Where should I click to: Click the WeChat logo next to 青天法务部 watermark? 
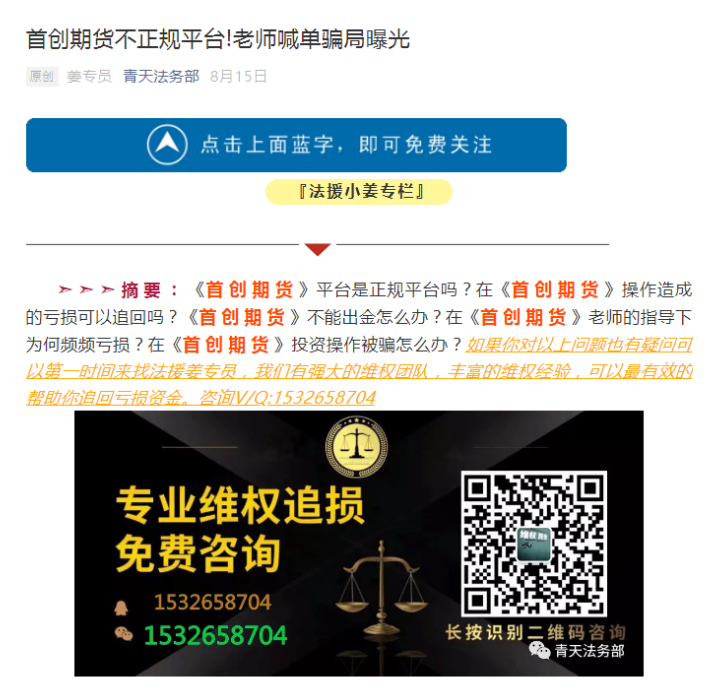tap(540, 650)
